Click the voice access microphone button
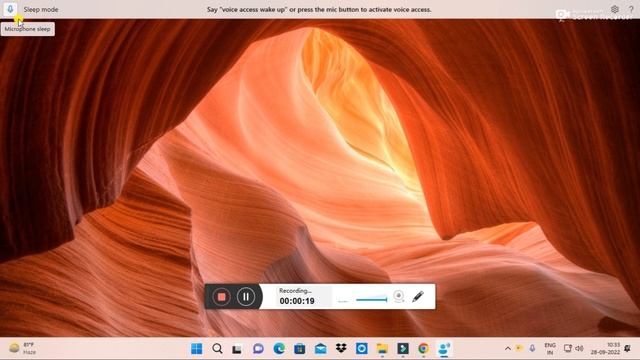Image resolution: width=640 pixels, height=360 pixels. click(10, 9)
